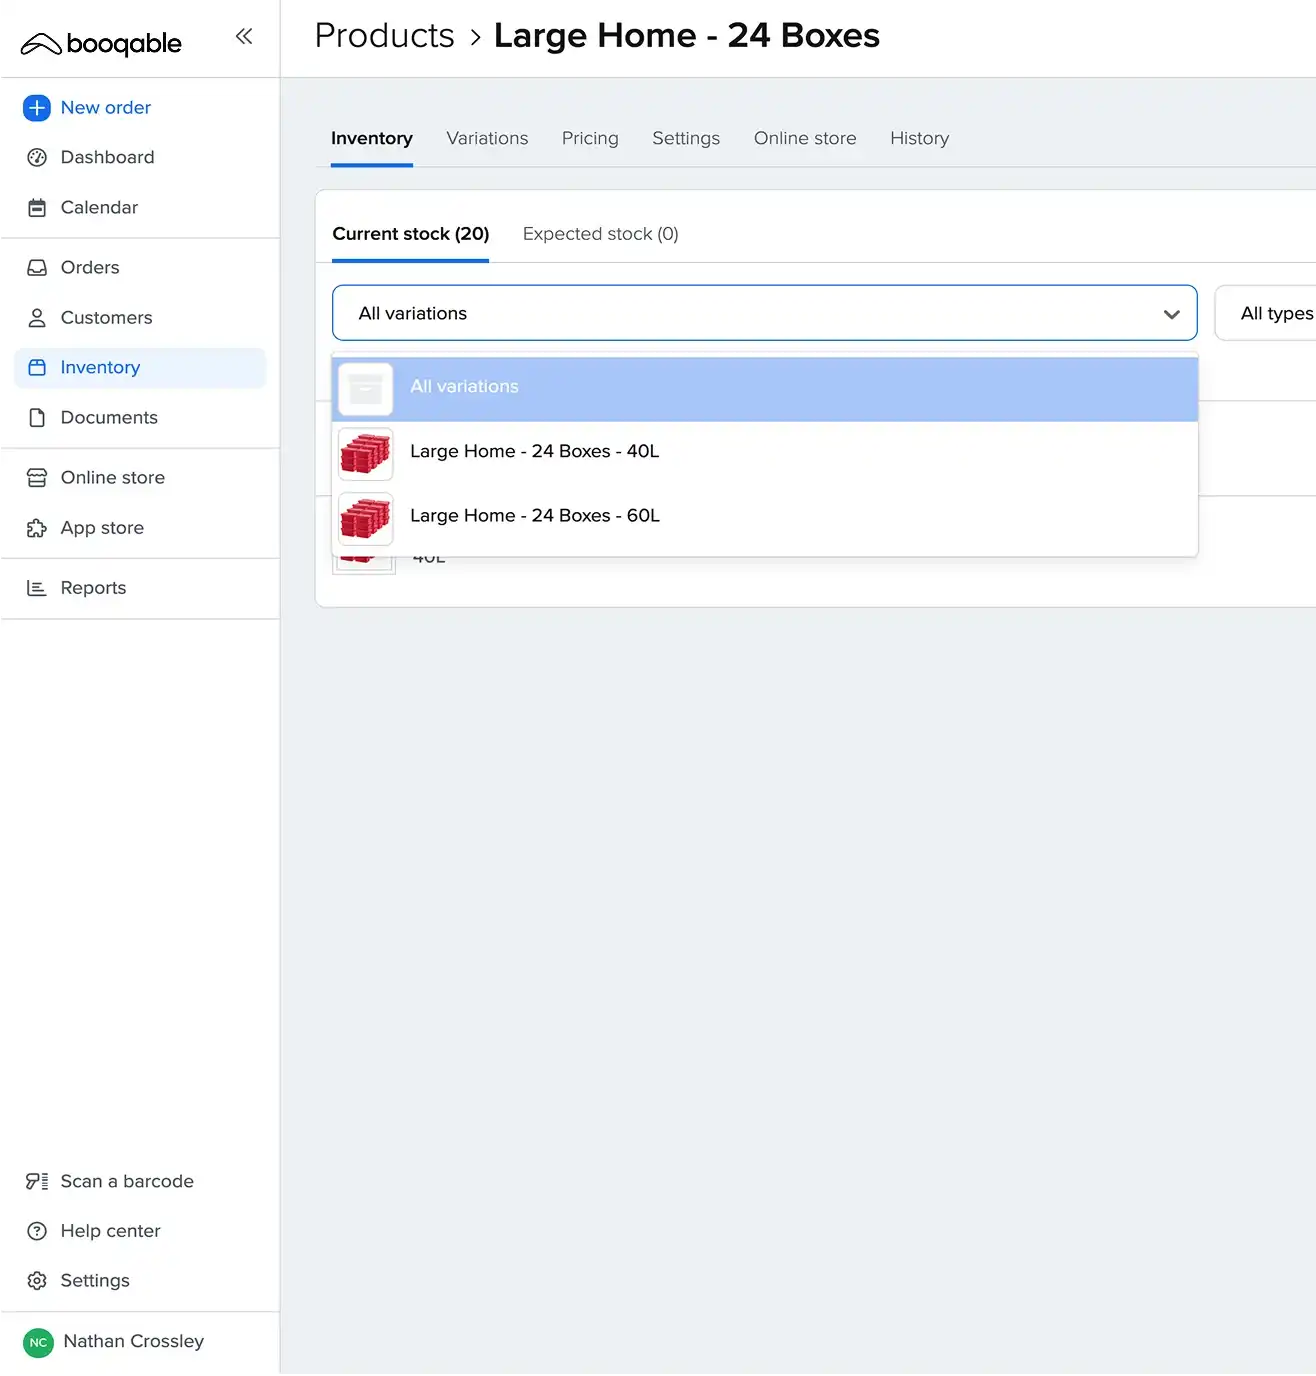Click the Online store storefront icon

tap(37, 478)
